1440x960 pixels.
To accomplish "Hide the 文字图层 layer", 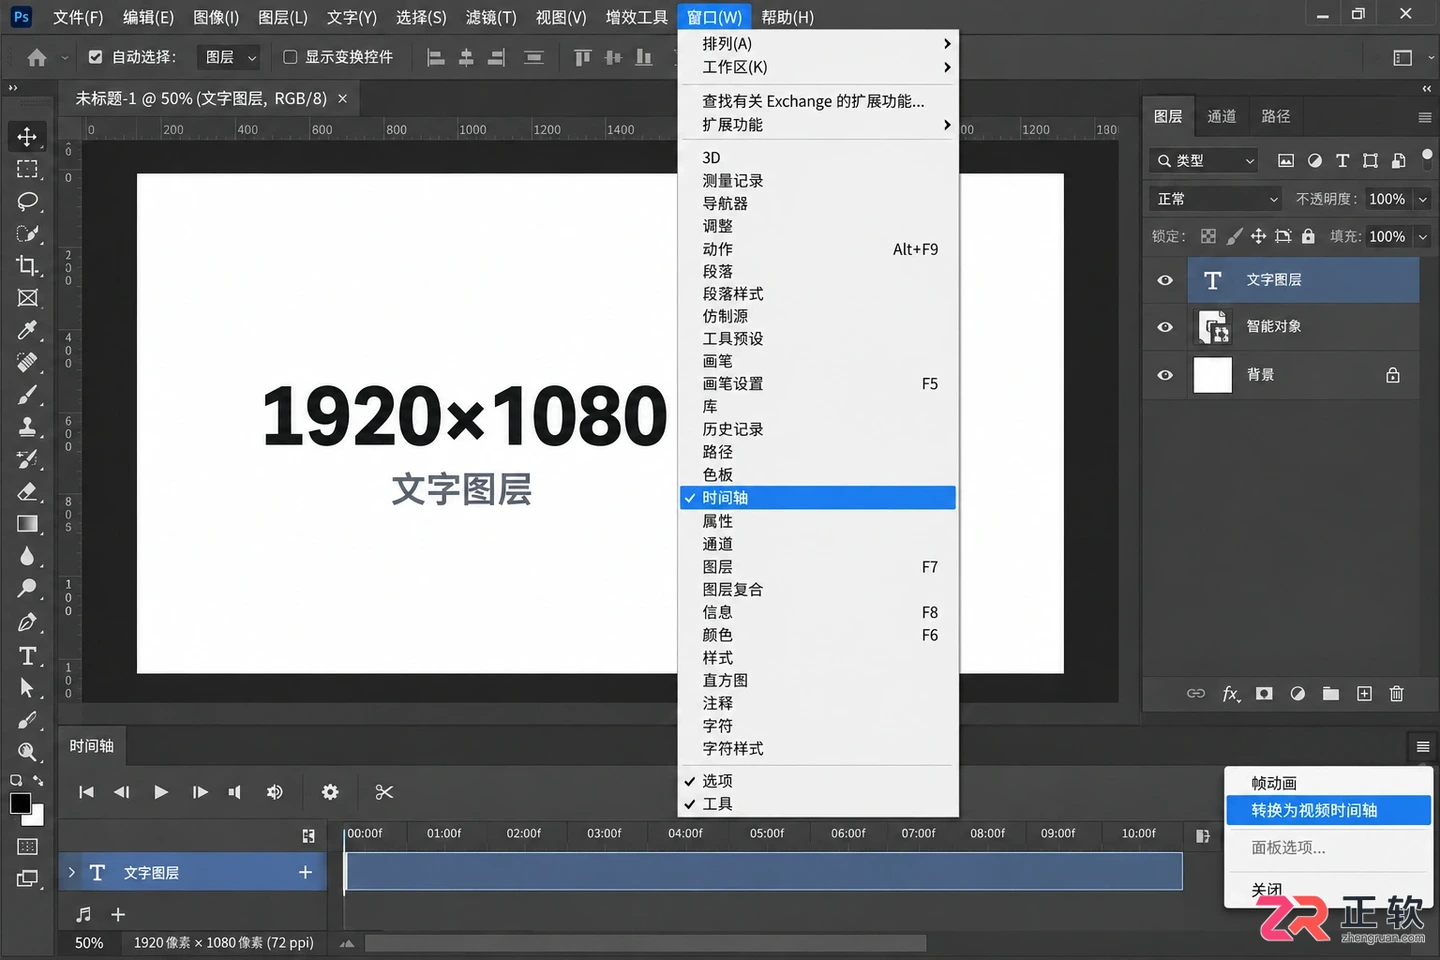I will (1165, 280).
